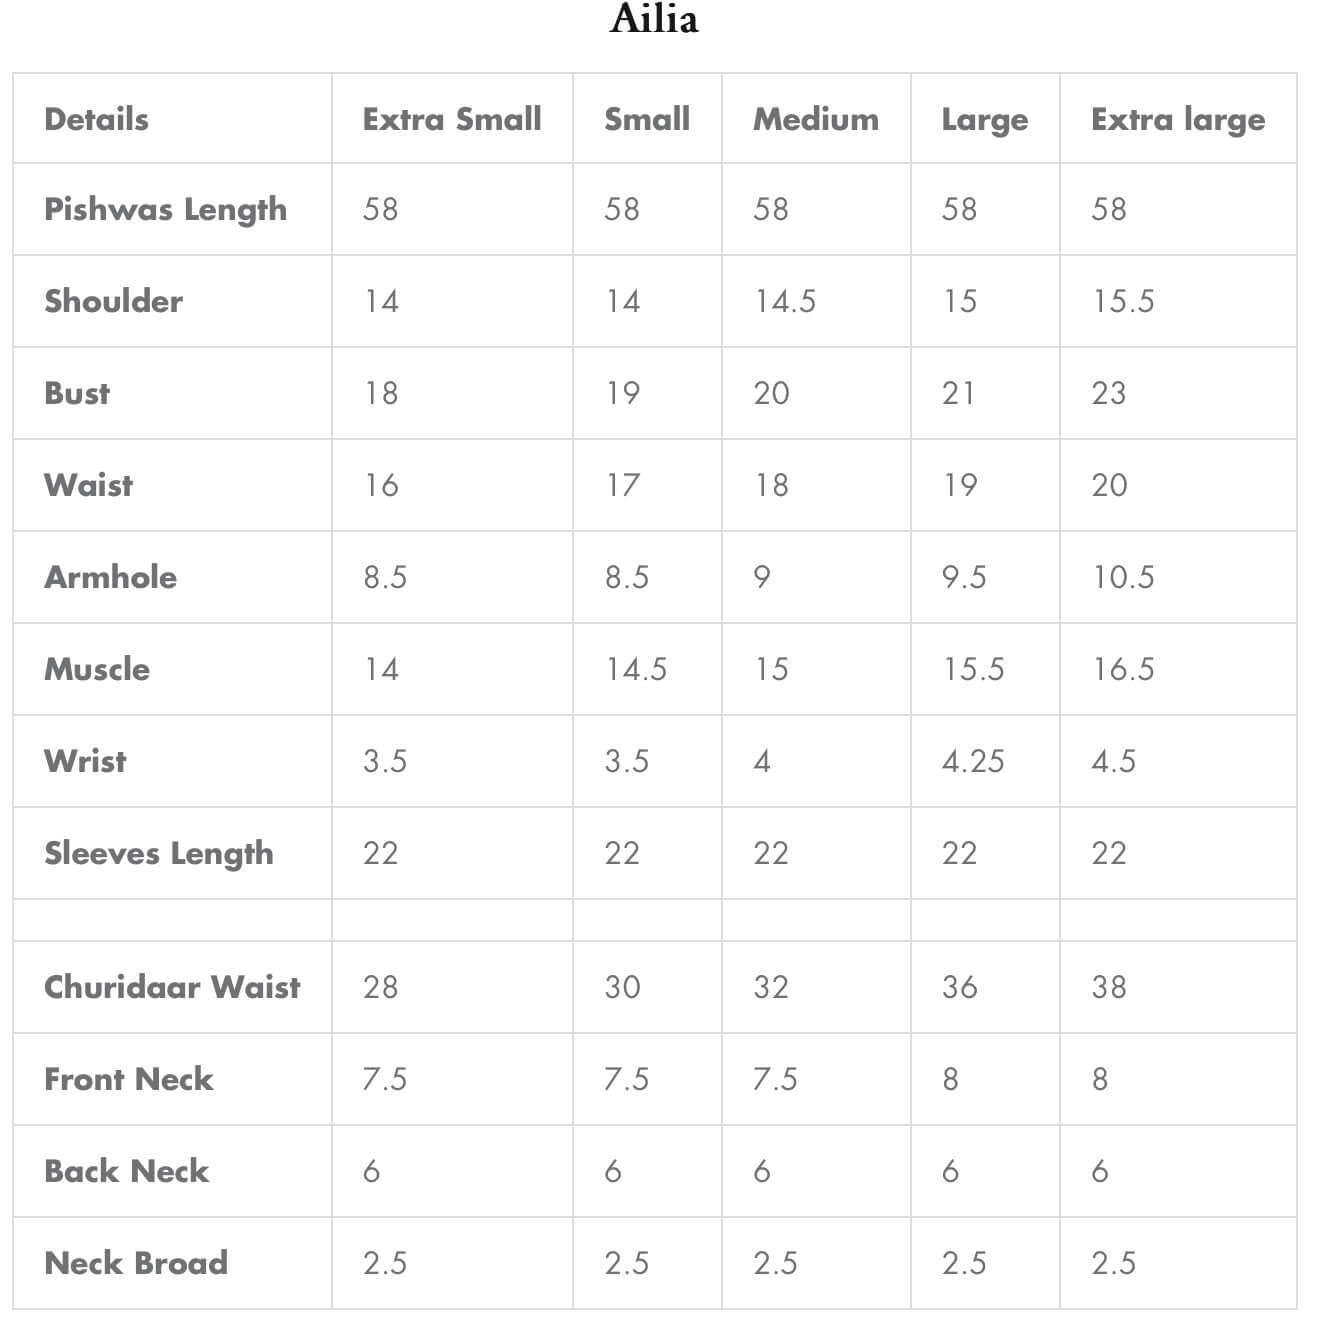1318x1325 pixels.
Task: Click the Armhole value for Extra large
Action: (1123, 577)
